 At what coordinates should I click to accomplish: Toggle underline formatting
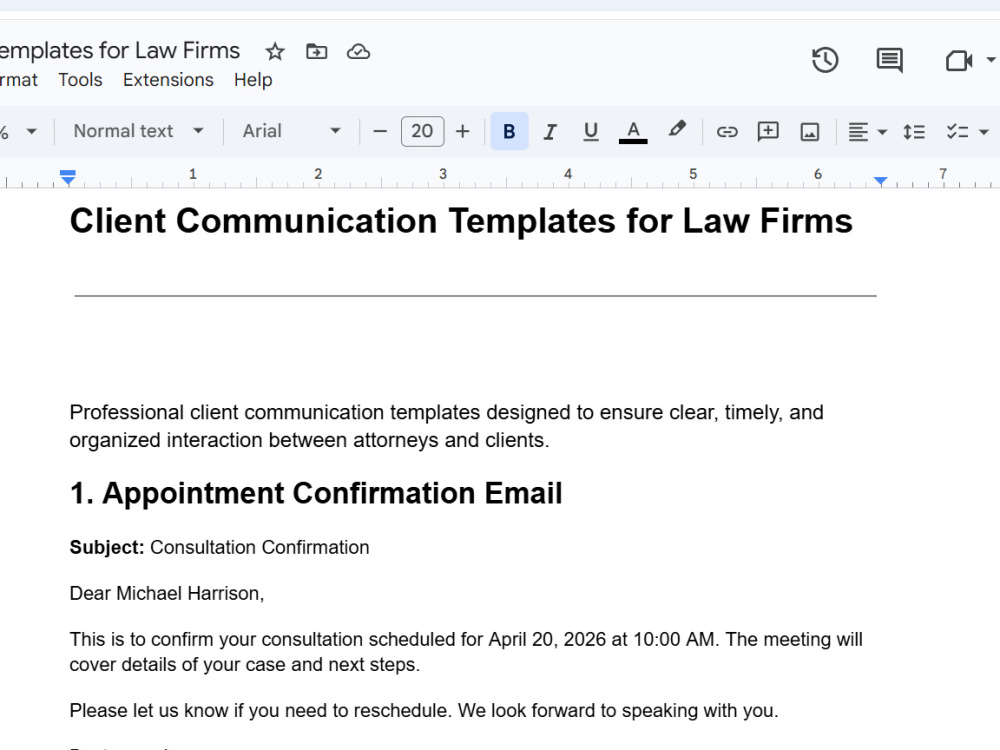[x=591, y=131]
